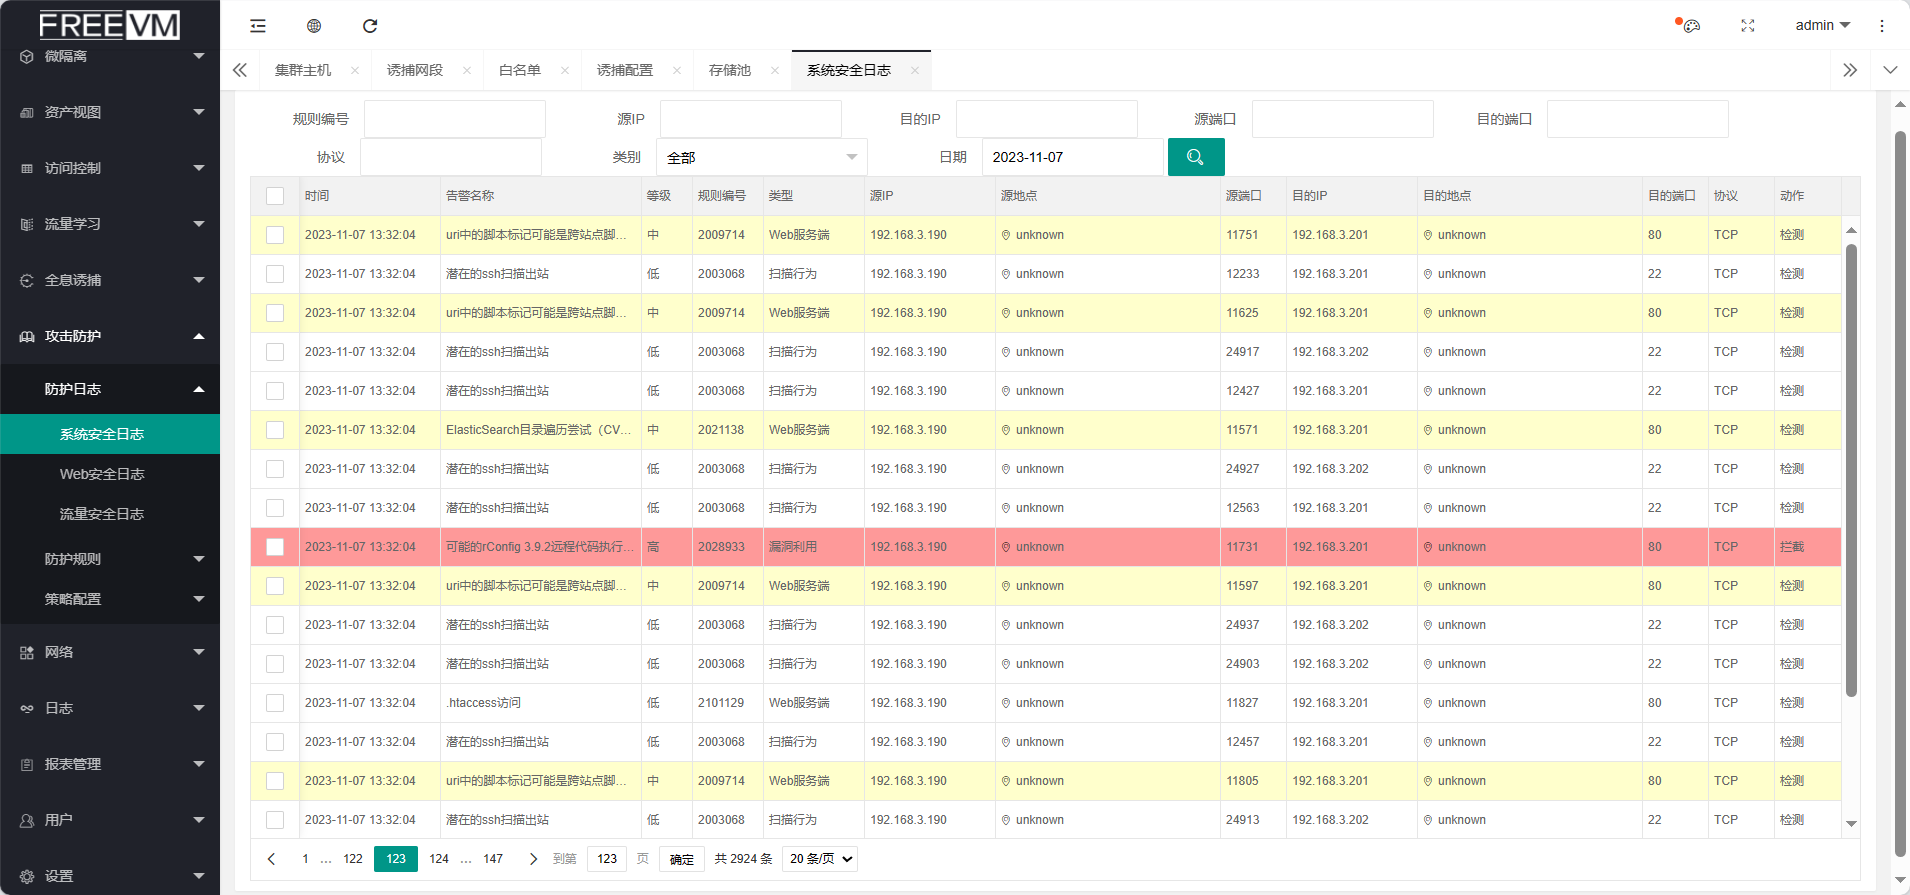Click the 确定 page jump button
1910x895 pixels.
tap(682, 859)
